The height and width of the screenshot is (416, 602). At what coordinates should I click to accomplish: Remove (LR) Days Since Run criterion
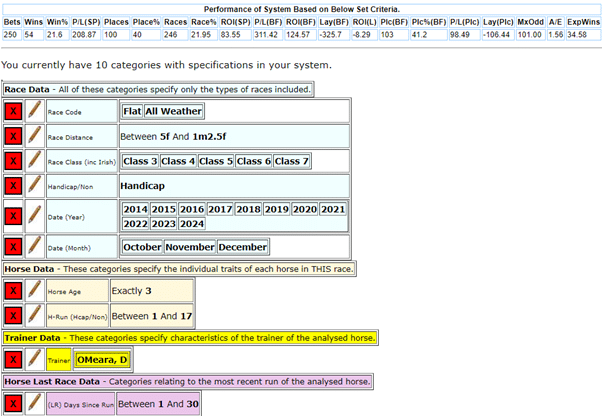point(13,404)
